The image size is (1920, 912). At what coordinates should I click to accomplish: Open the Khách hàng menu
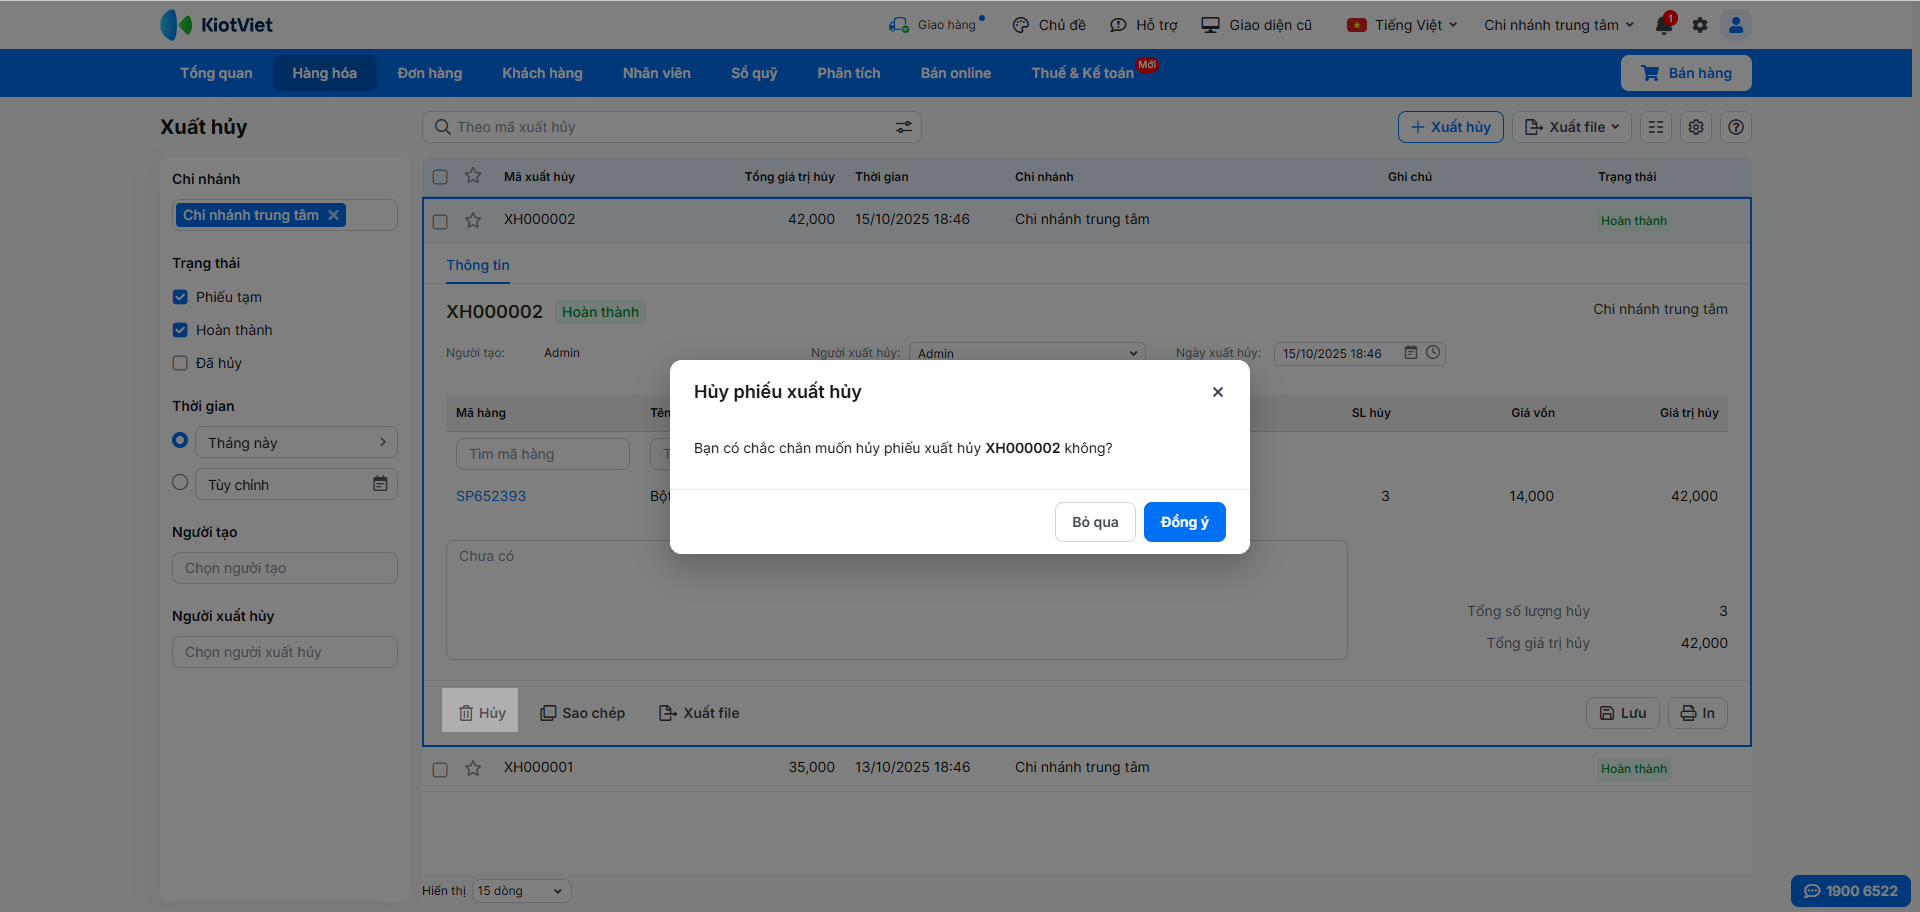[542, 73]
